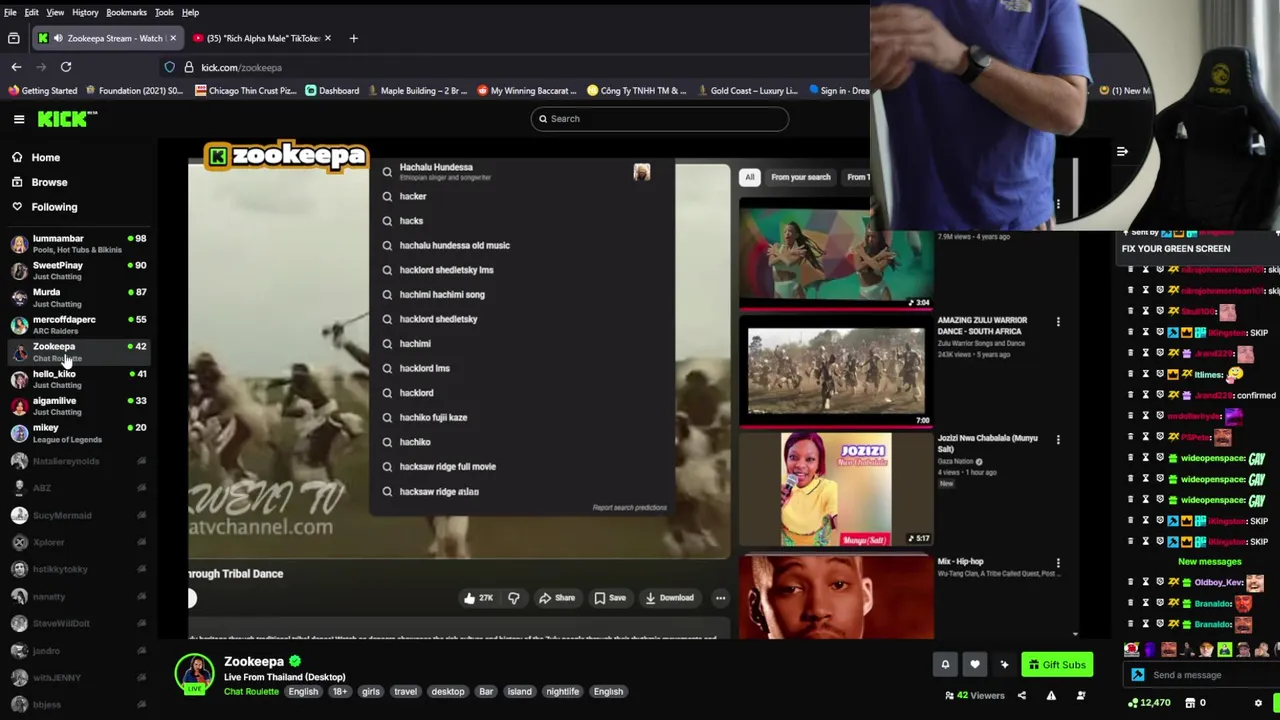Click the nightlife tag
Image resolution: width=1280 pixels, height=720 pixels.
pos(562,692)
